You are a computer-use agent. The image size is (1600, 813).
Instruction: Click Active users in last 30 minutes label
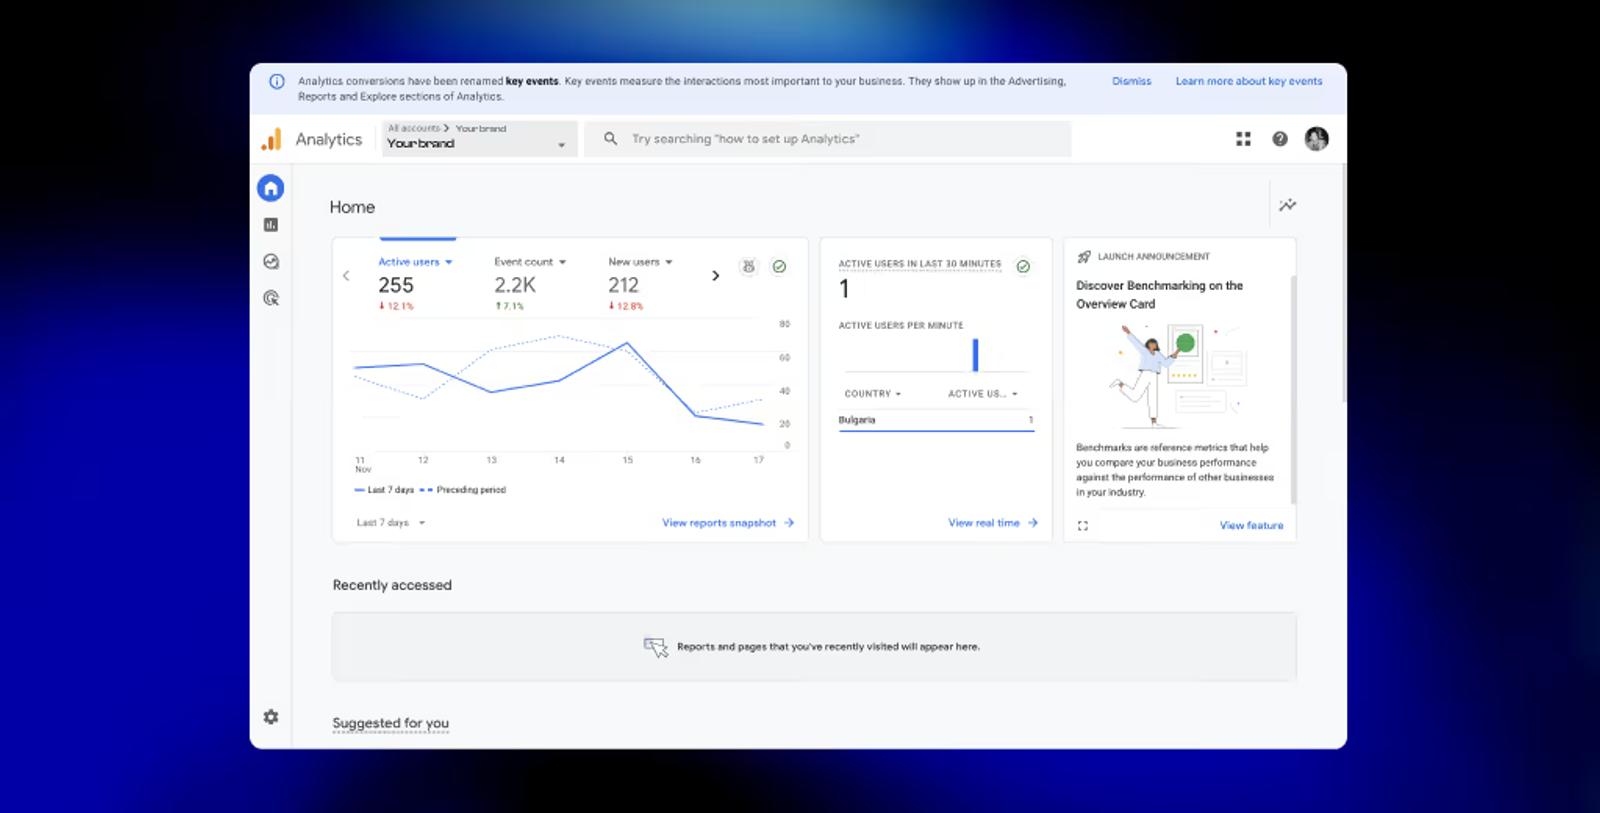919,264
